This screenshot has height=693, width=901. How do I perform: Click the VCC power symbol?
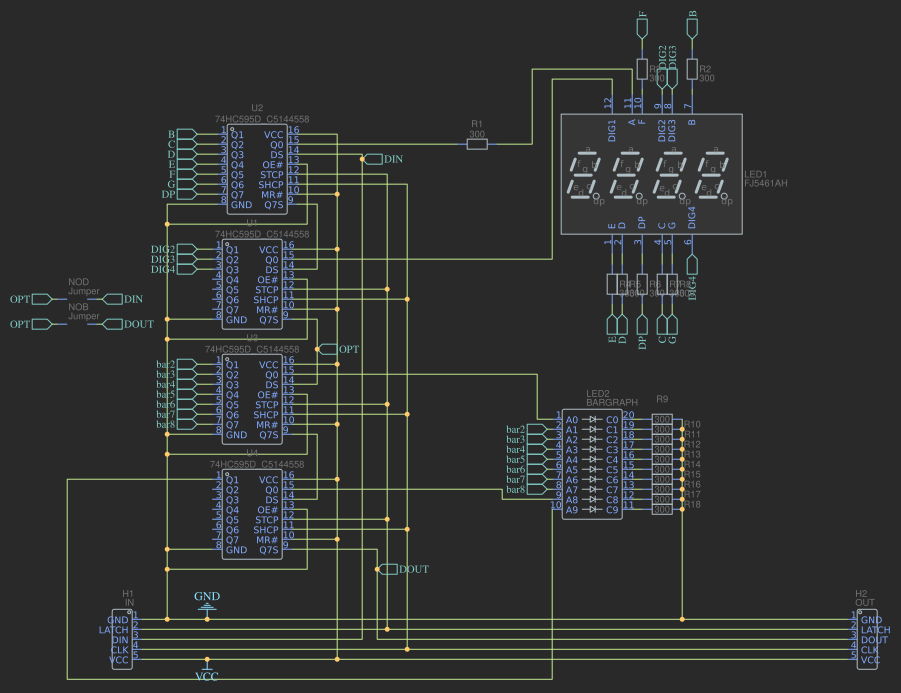tap(207, 671)
